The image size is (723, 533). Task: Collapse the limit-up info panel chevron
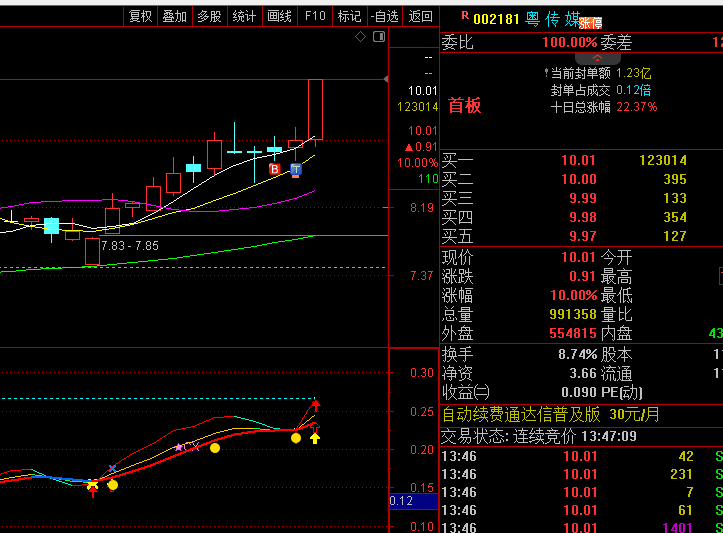tap(597, 58)
